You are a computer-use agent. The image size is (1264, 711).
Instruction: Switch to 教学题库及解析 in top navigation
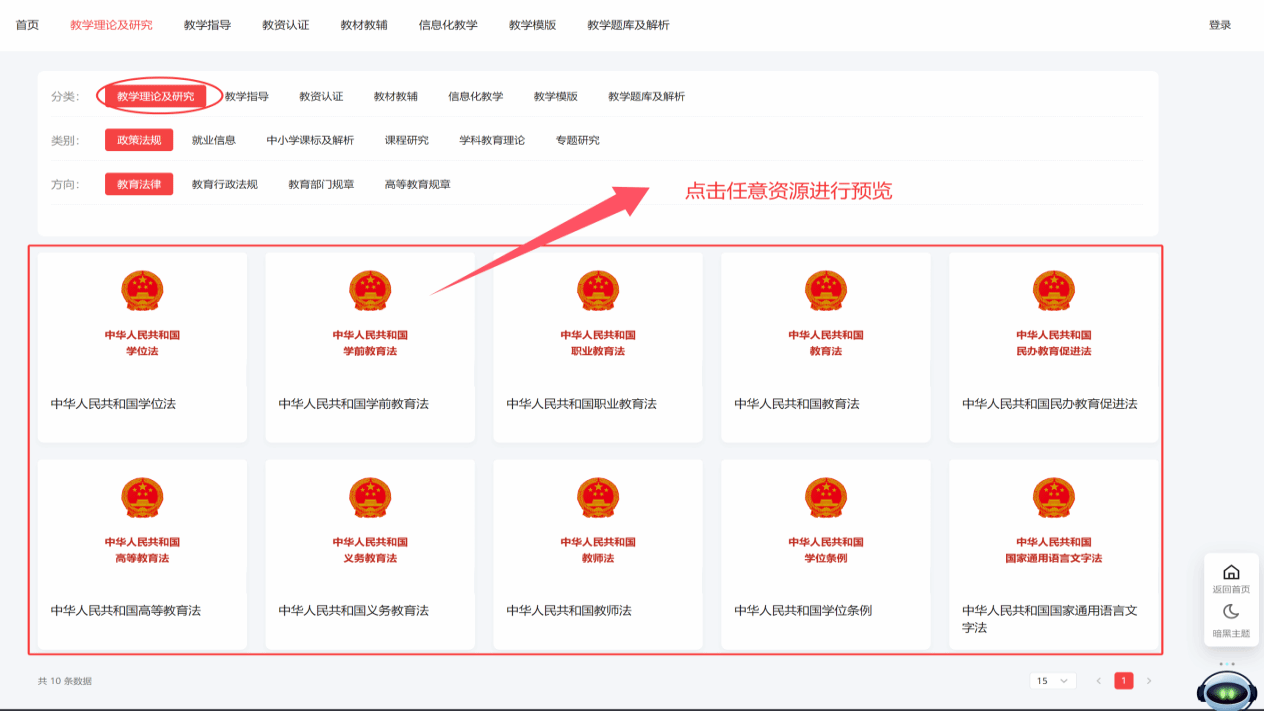pos(628,25)
